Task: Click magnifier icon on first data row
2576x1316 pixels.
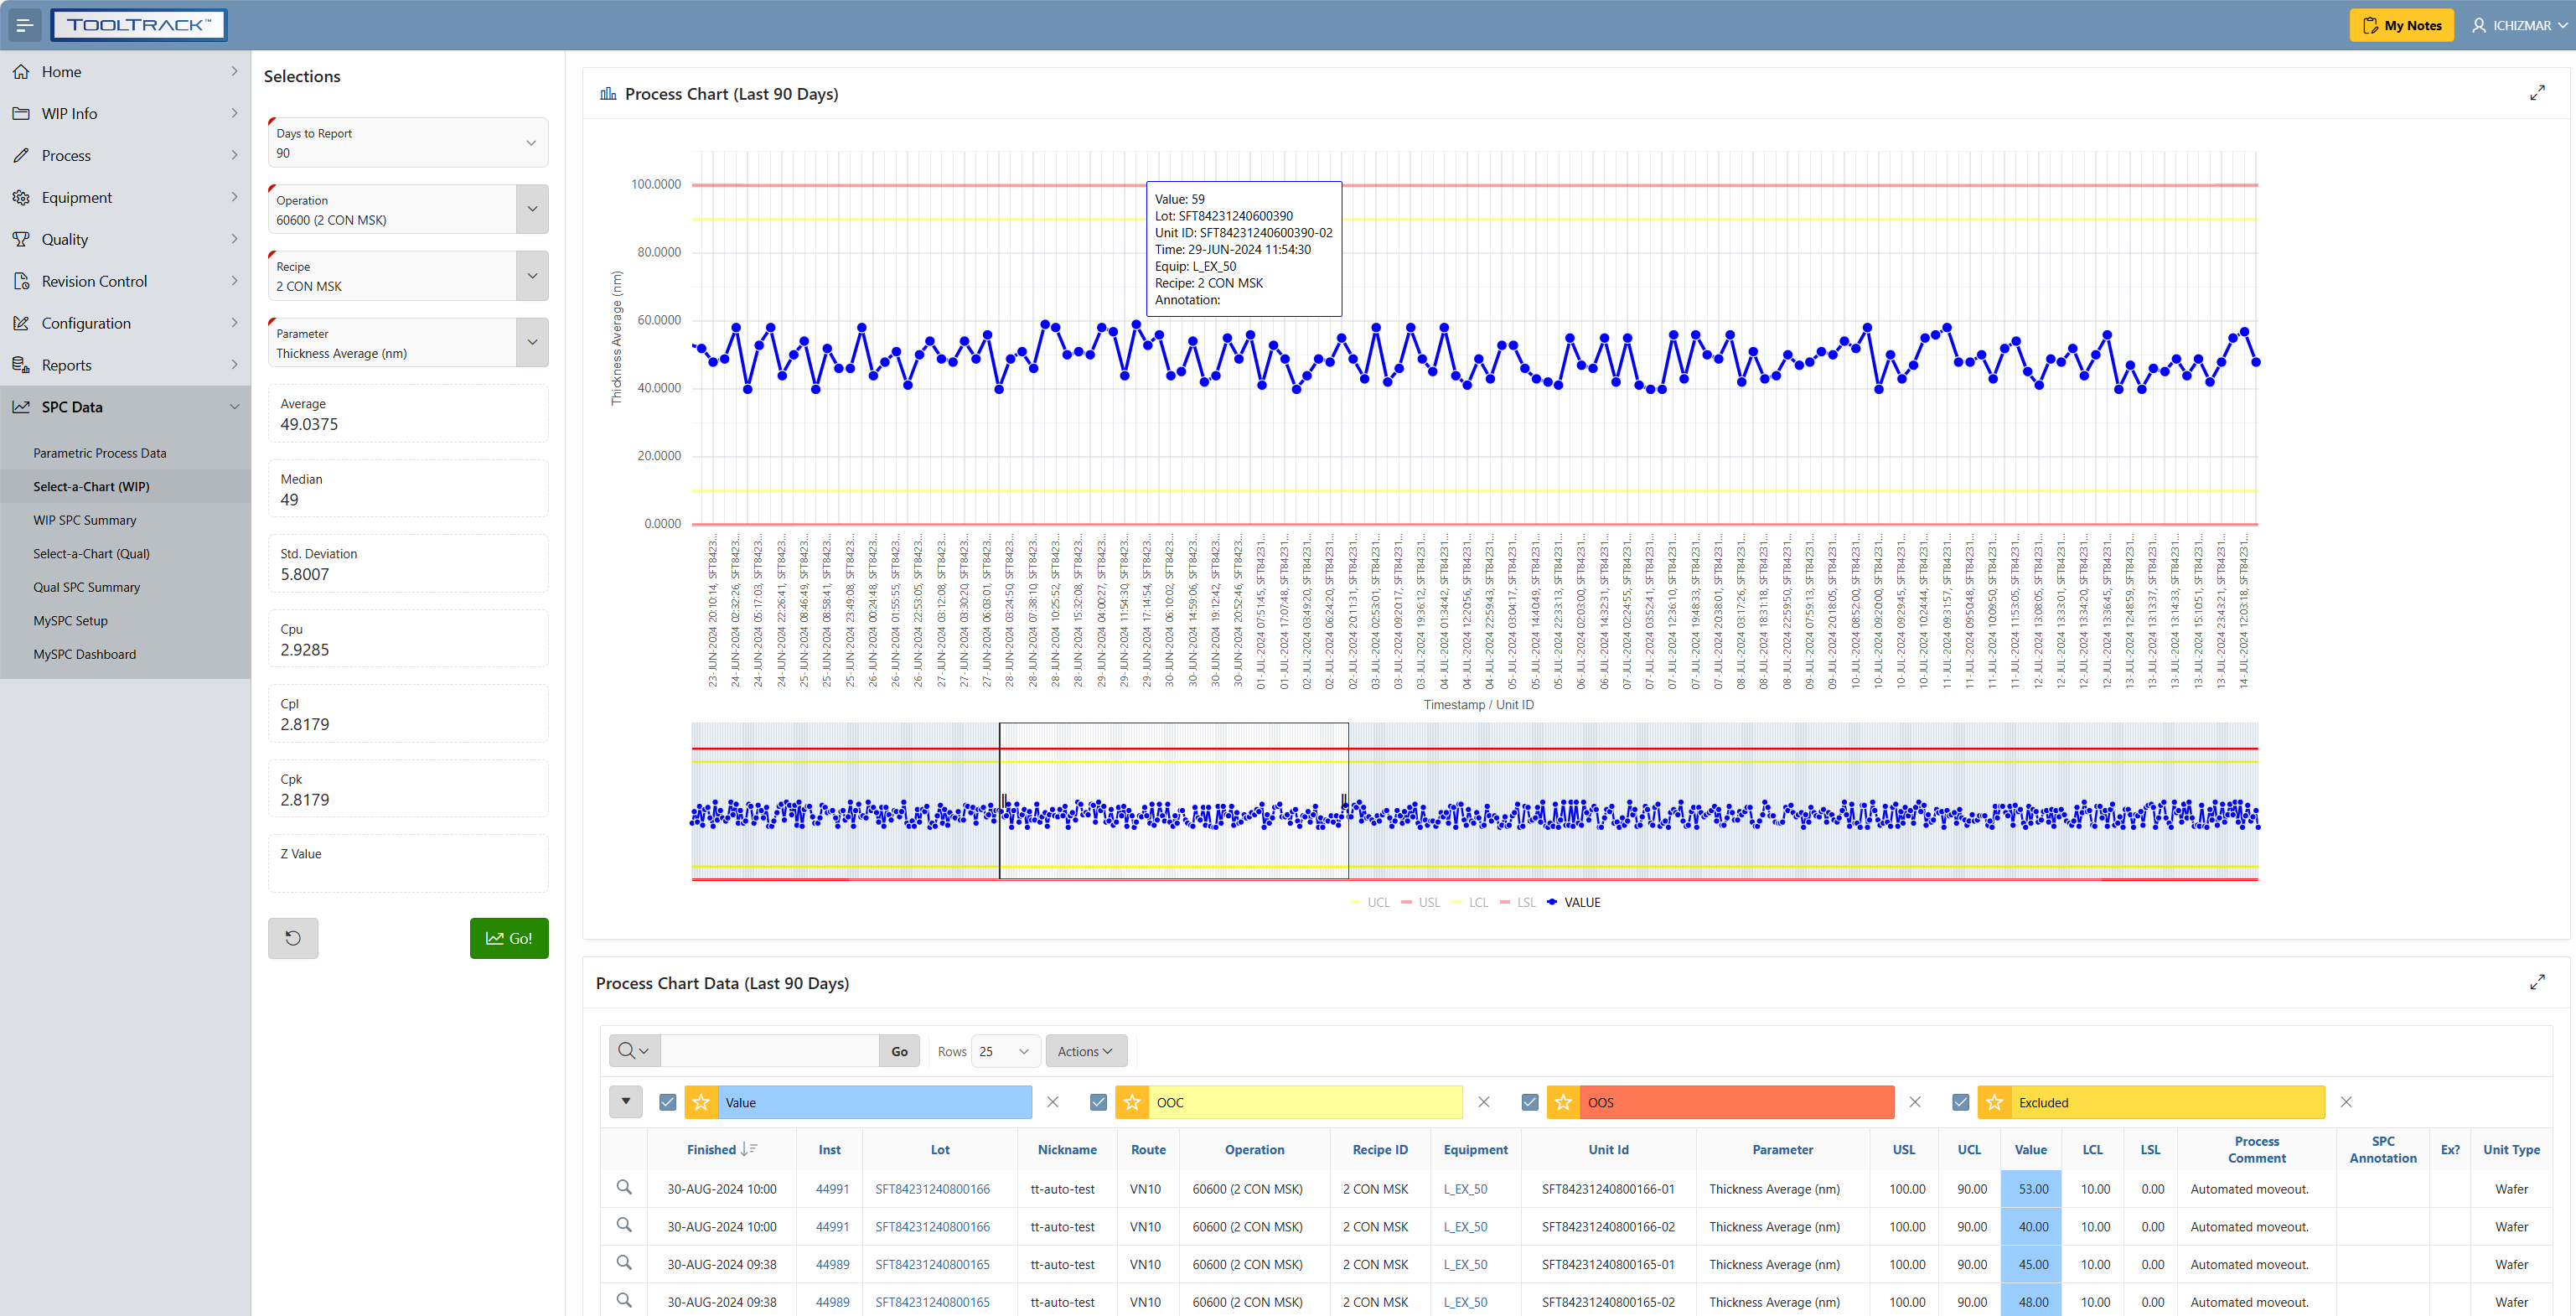Action: point(624,1188)
